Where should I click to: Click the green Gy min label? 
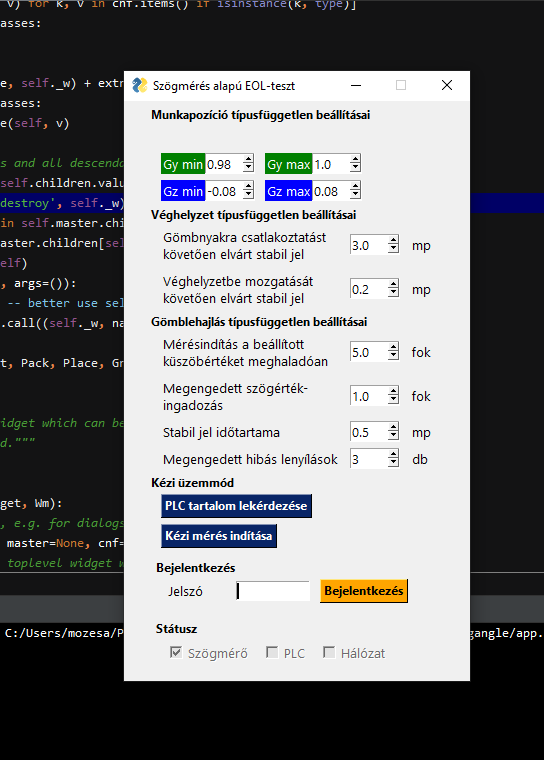tap(183, 164)
